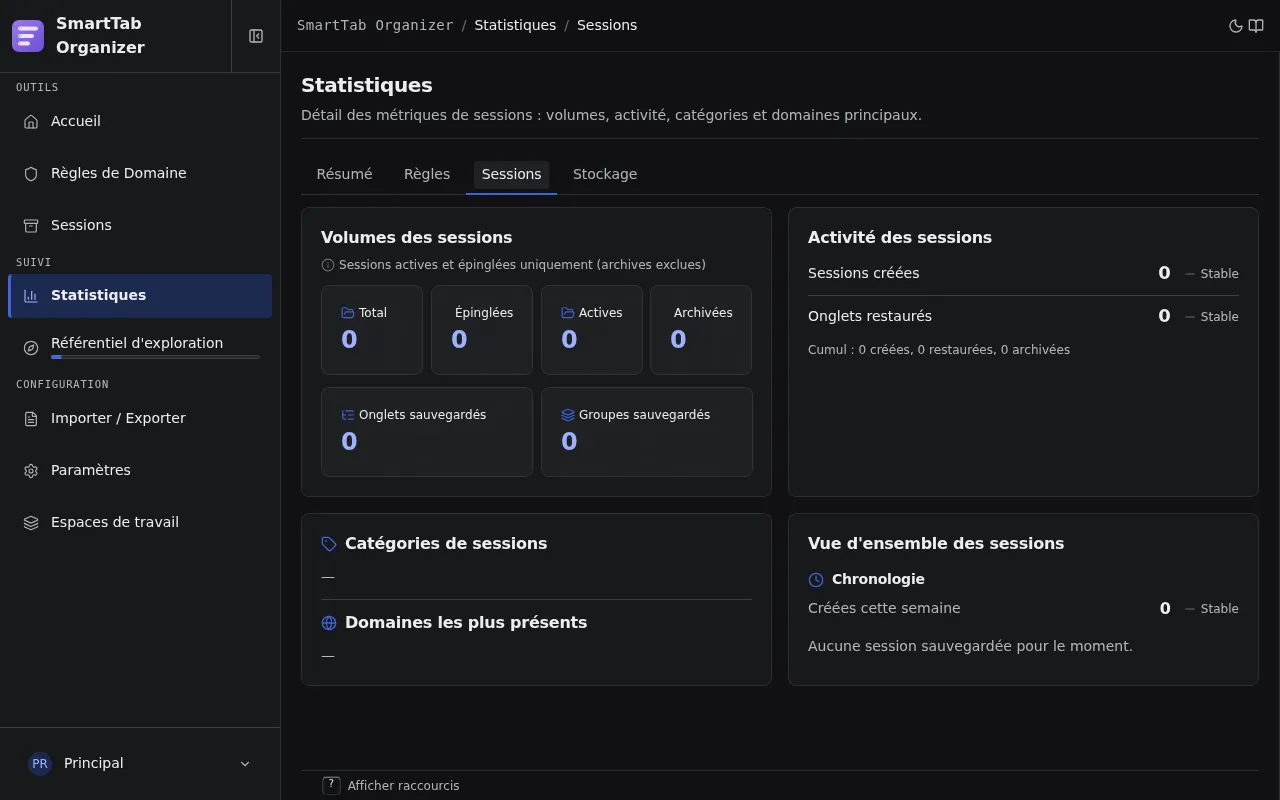1280x800 pixels.
Task: Click the Volumes des sessions heading
Action: point(416,237)
